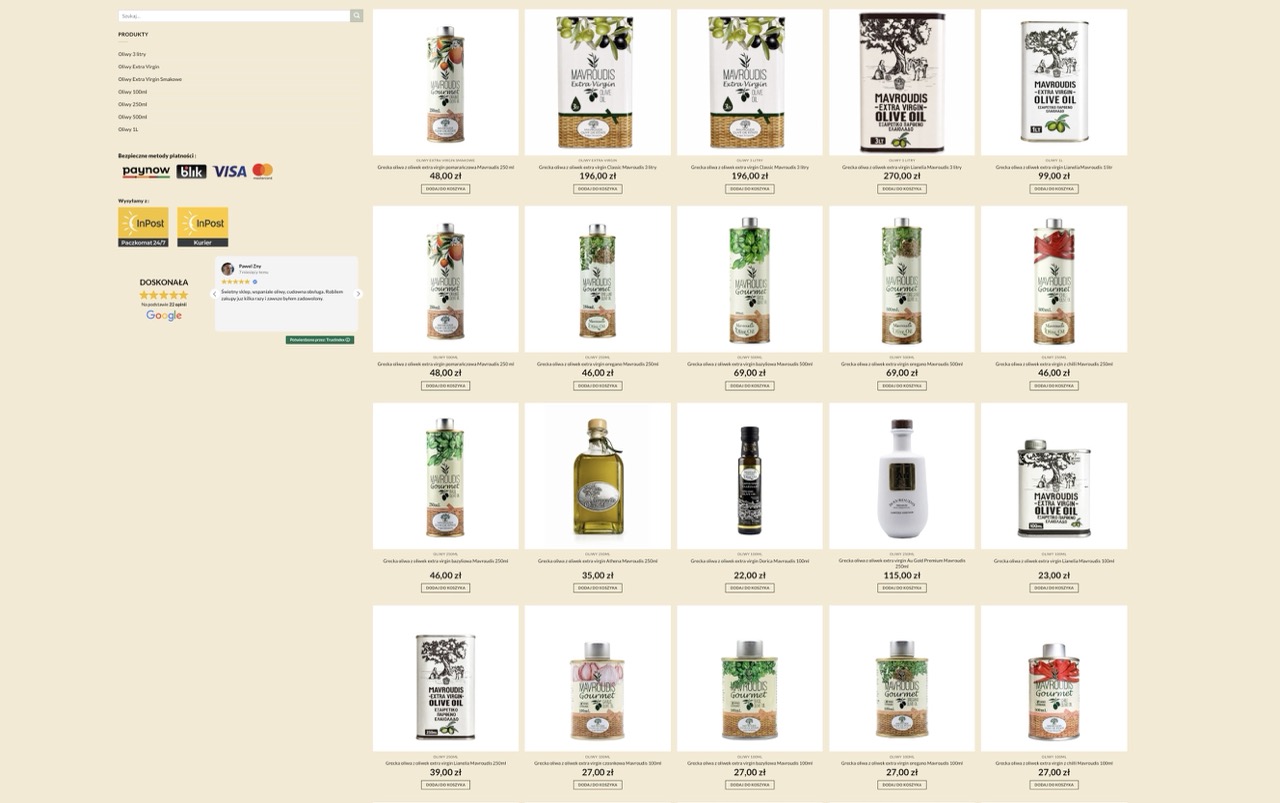1280x803 pixels.
Task: Add Au Gold Premium 250ml to cart
Action: [x=902, y=588]
